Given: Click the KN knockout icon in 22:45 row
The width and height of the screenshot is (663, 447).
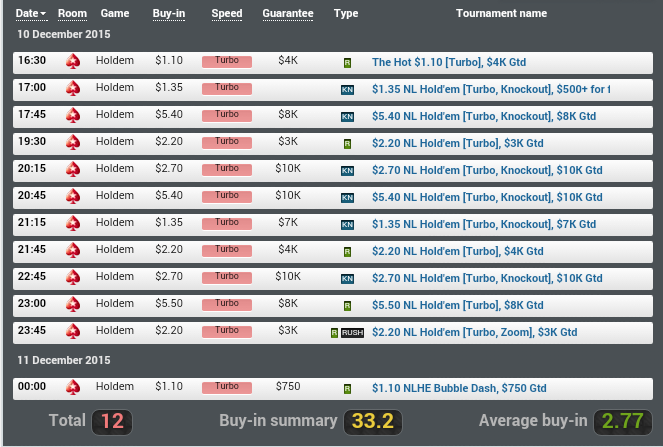Looking at the screenshot, I should 347,280.
